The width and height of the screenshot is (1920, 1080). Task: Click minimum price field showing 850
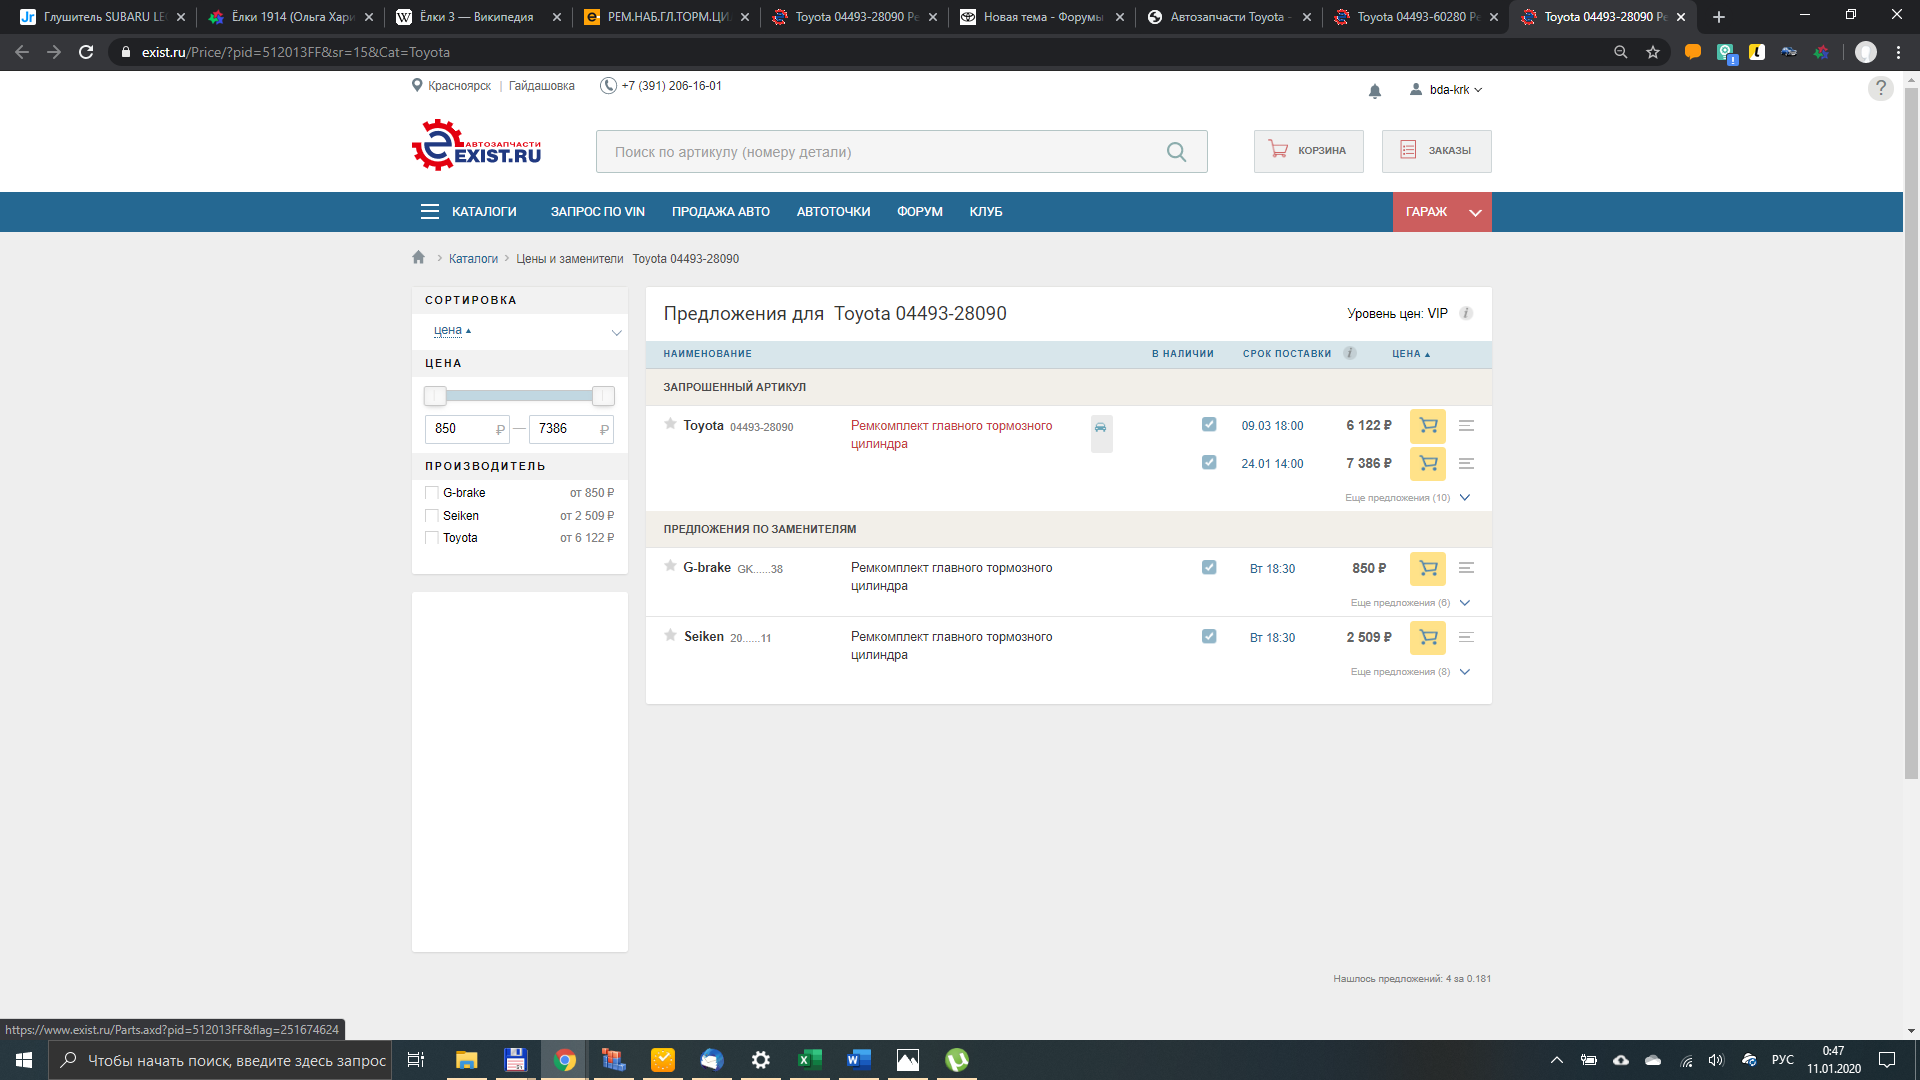467,429
